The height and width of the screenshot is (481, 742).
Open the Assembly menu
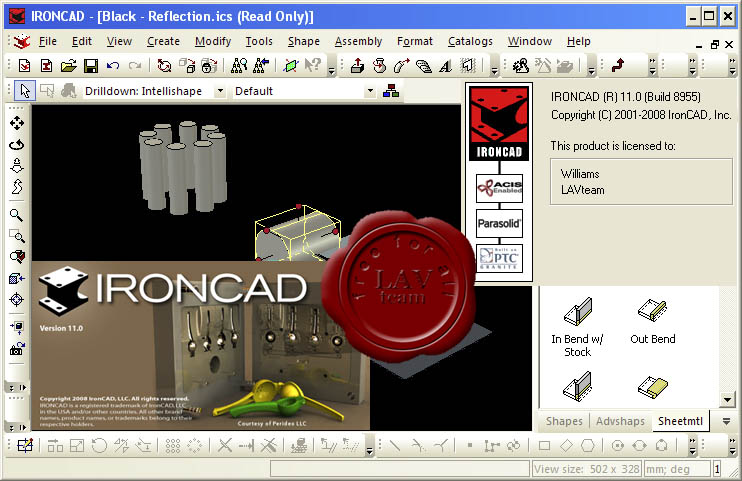tap(358, 42)
